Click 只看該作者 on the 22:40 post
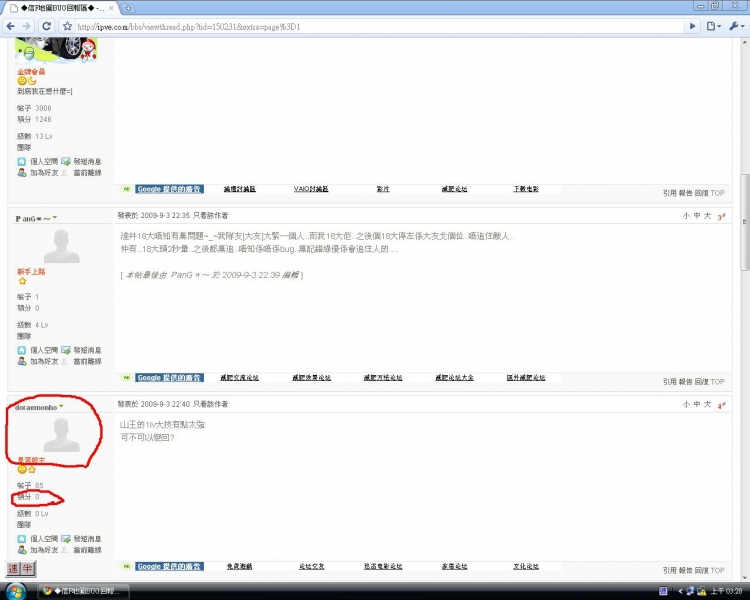 pyautogui.click(x=210, y=404)
